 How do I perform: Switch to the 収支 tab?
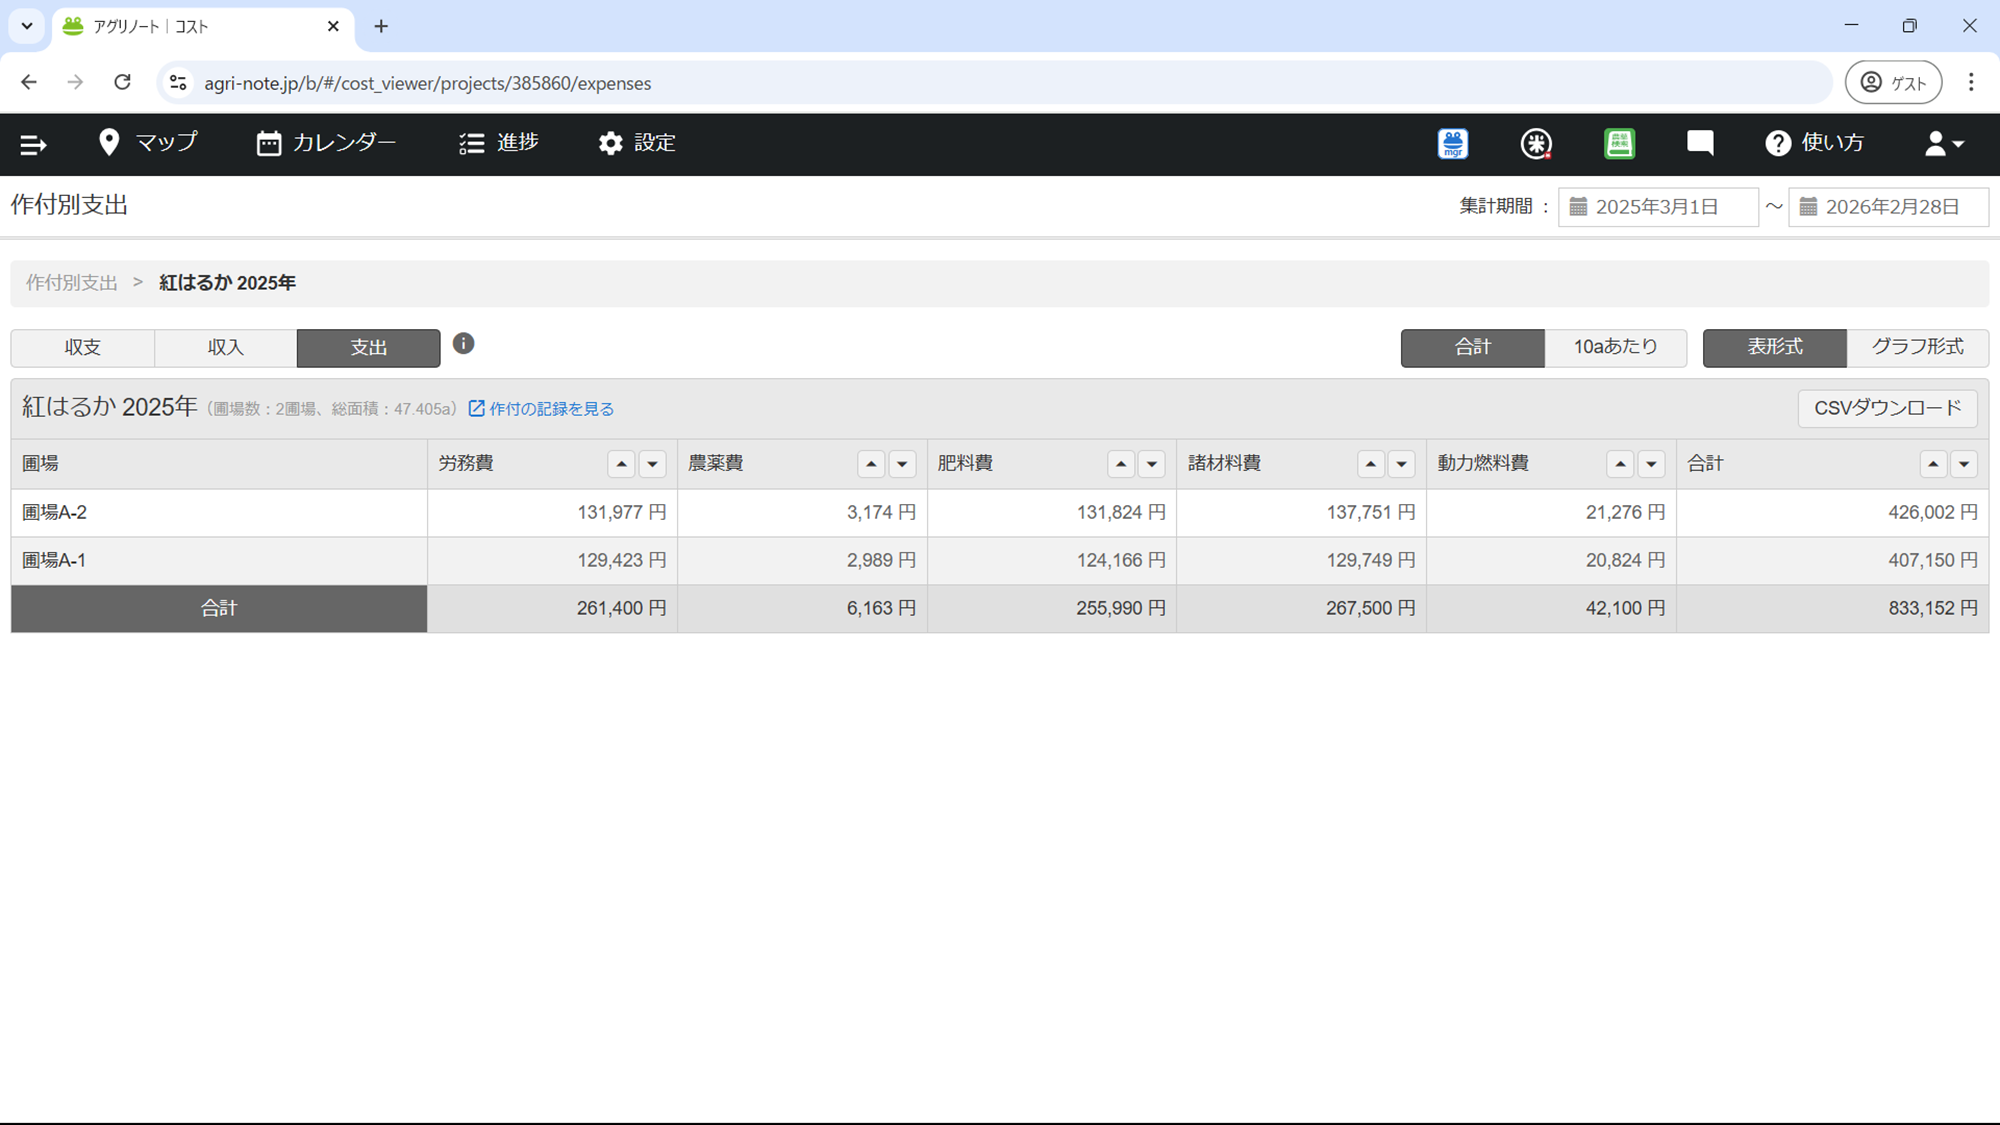tap(83, 348)
